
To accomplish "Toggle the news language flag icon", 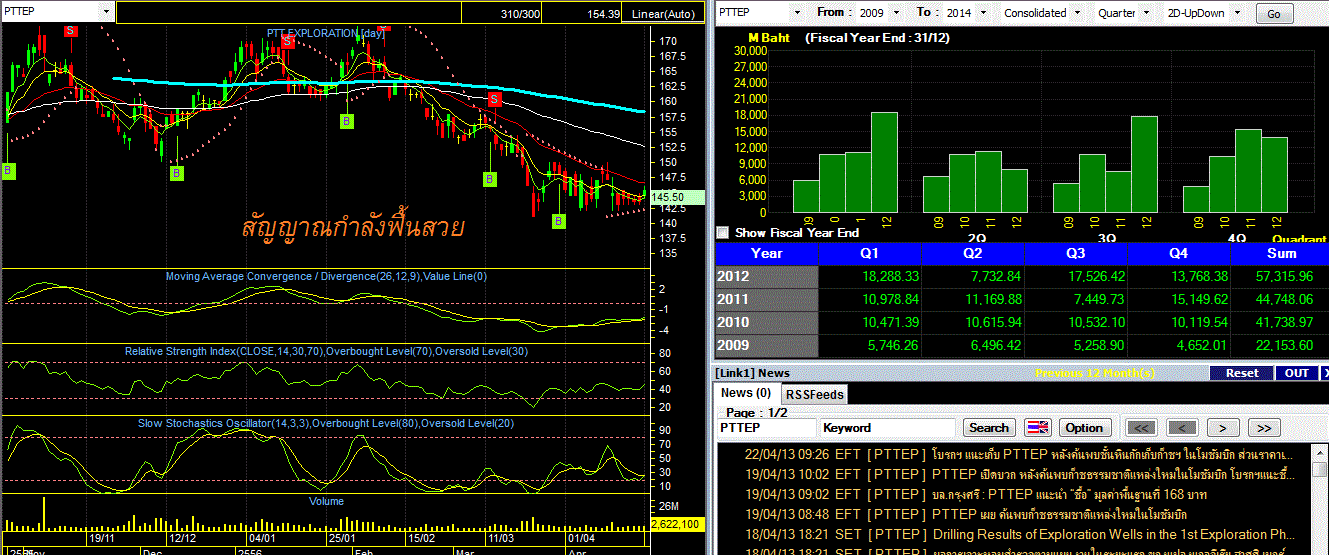I will point(1038,427).
